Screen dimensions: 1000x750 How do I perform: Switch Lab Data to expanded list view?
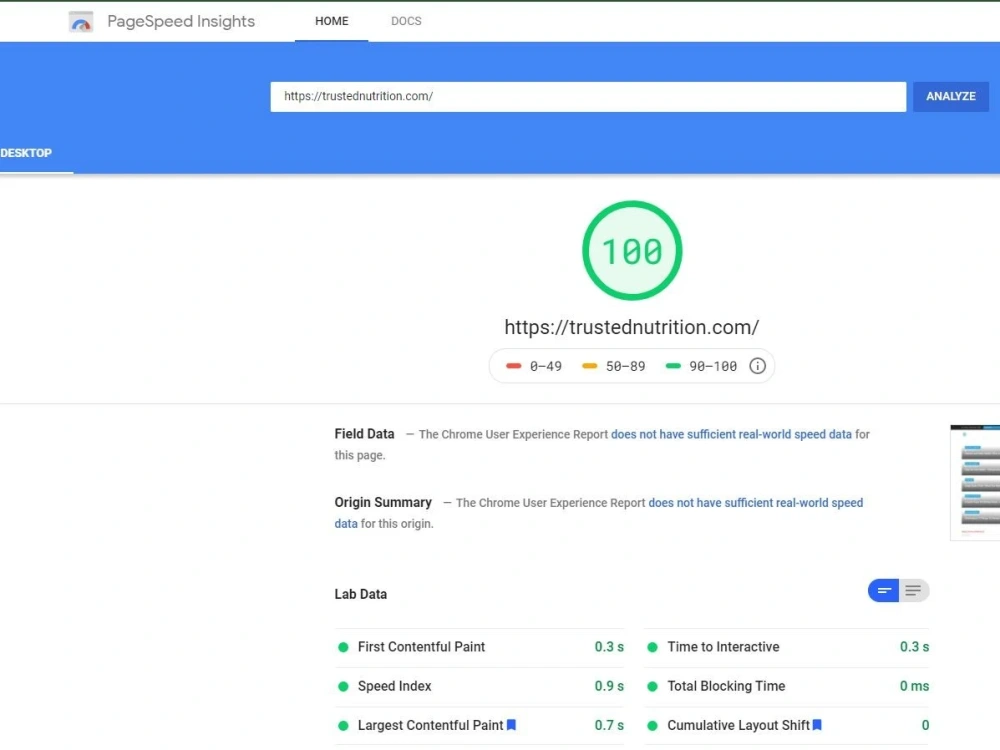point(914,591)
